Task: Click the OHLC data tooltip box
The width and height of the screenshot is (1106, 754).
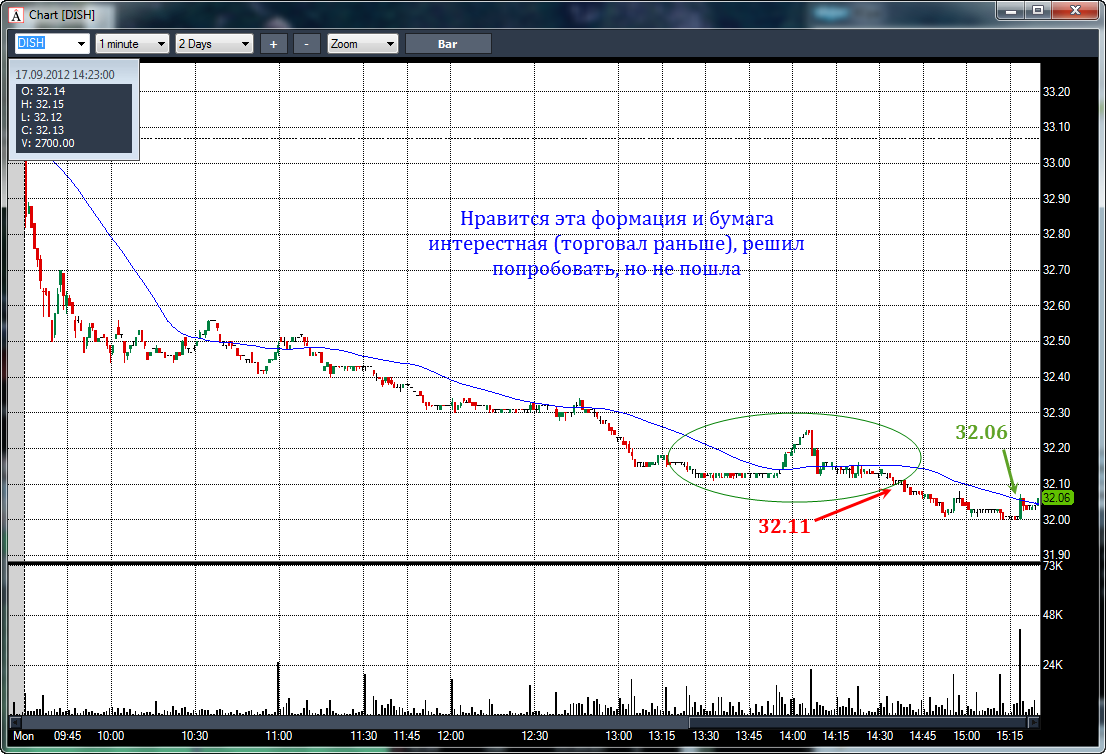Action: [x=73, y=110]
